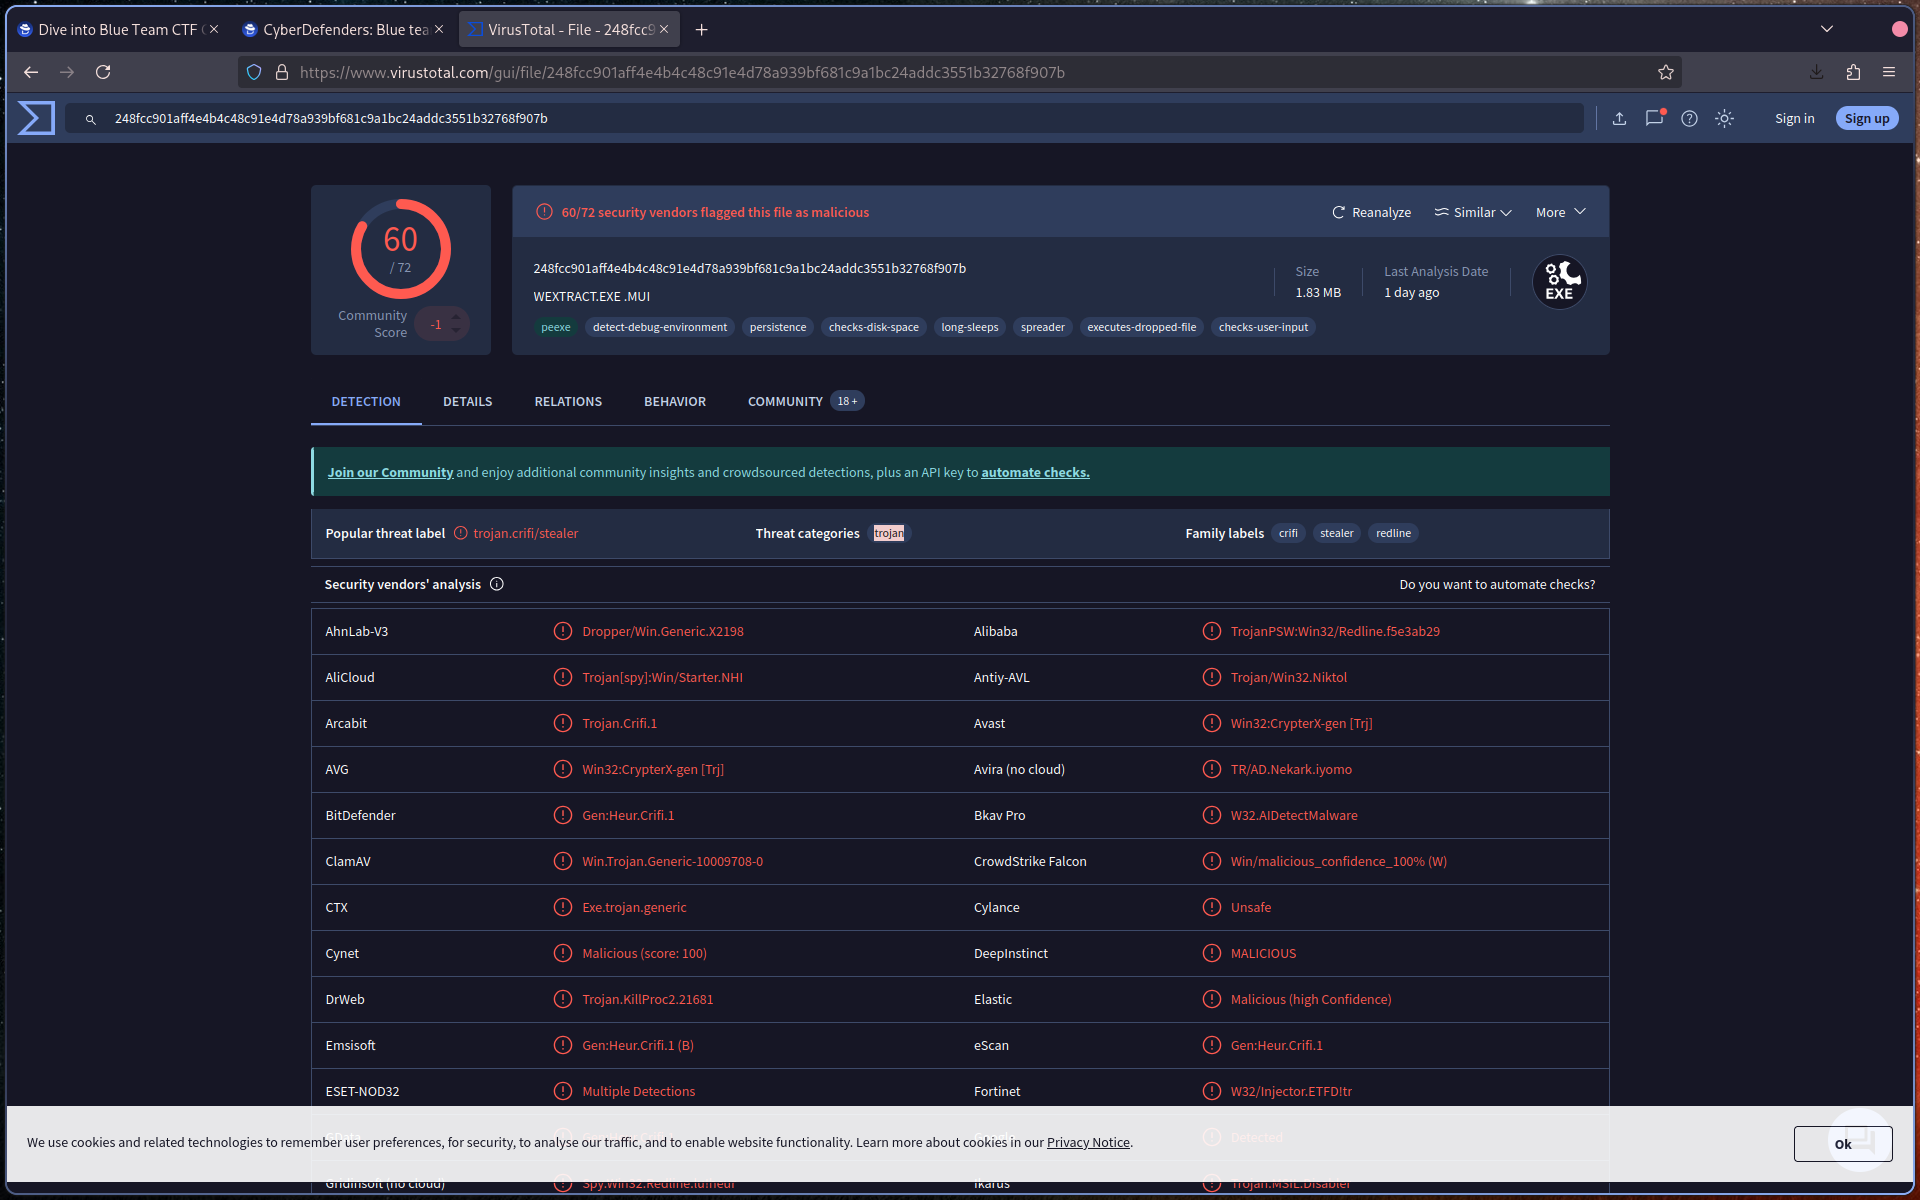Vote up the community score
Screen dimensions: 1920x1200
(x=456, y=317)
